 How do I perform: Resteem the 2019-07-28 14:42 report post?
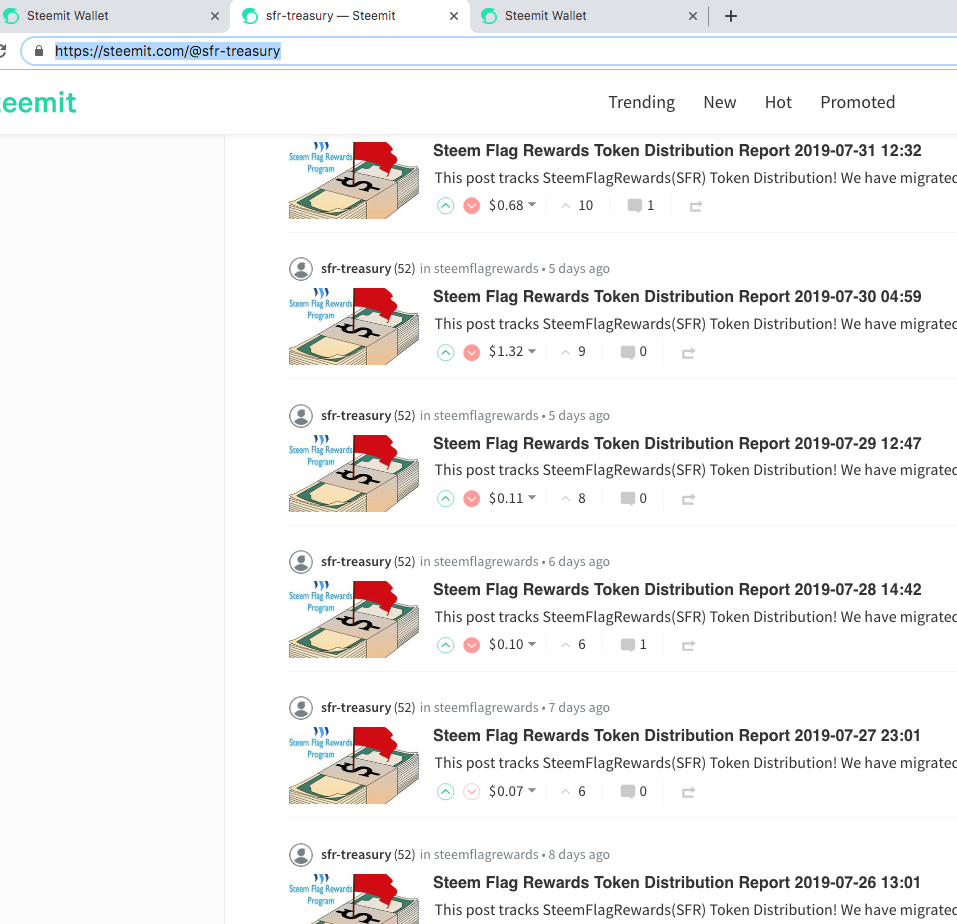(688, 645)
